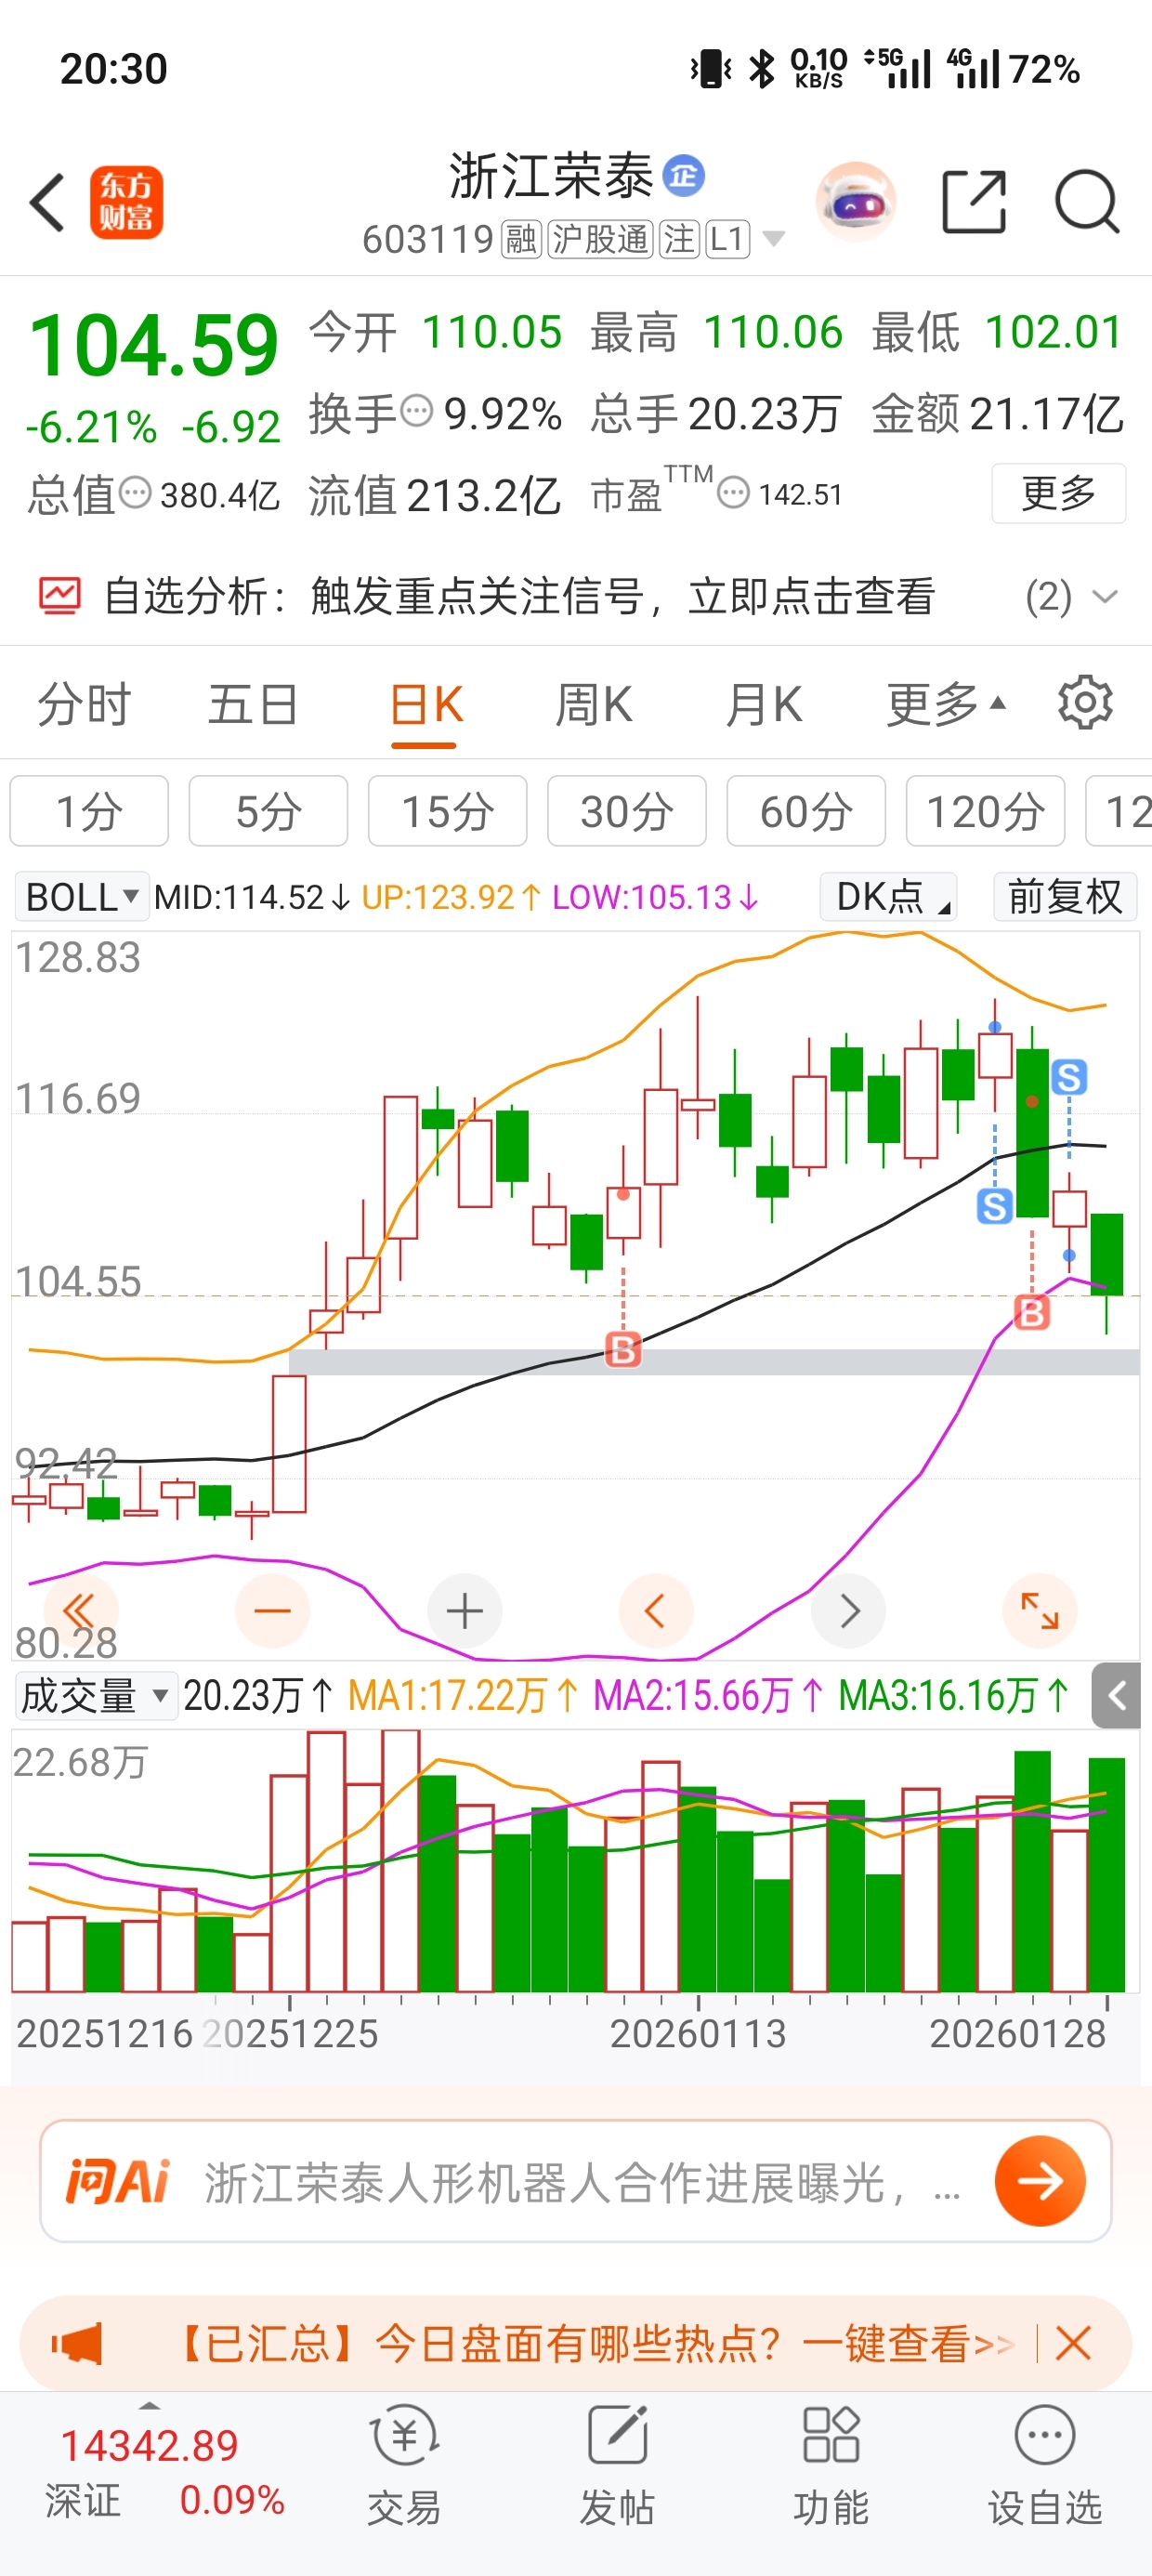The image size is (1152, 2576).
Task: Tap 注 tag next to 沪股通
Action: point(679,239)
